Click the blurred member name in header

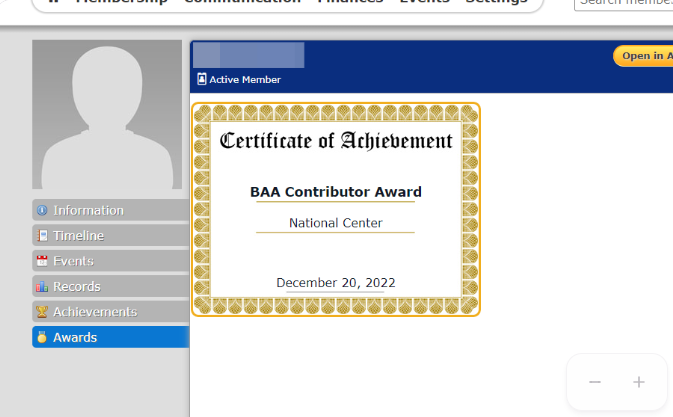[x=249, y=55]
